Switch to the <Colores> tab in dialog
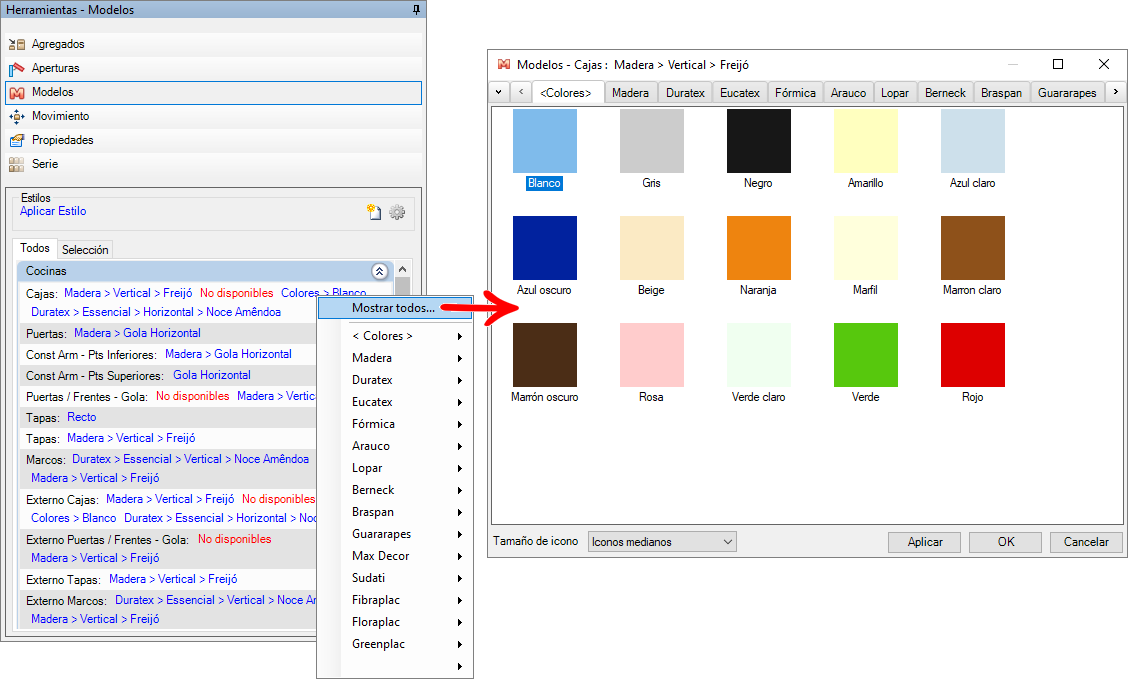1128x679 pixels. 565,93
